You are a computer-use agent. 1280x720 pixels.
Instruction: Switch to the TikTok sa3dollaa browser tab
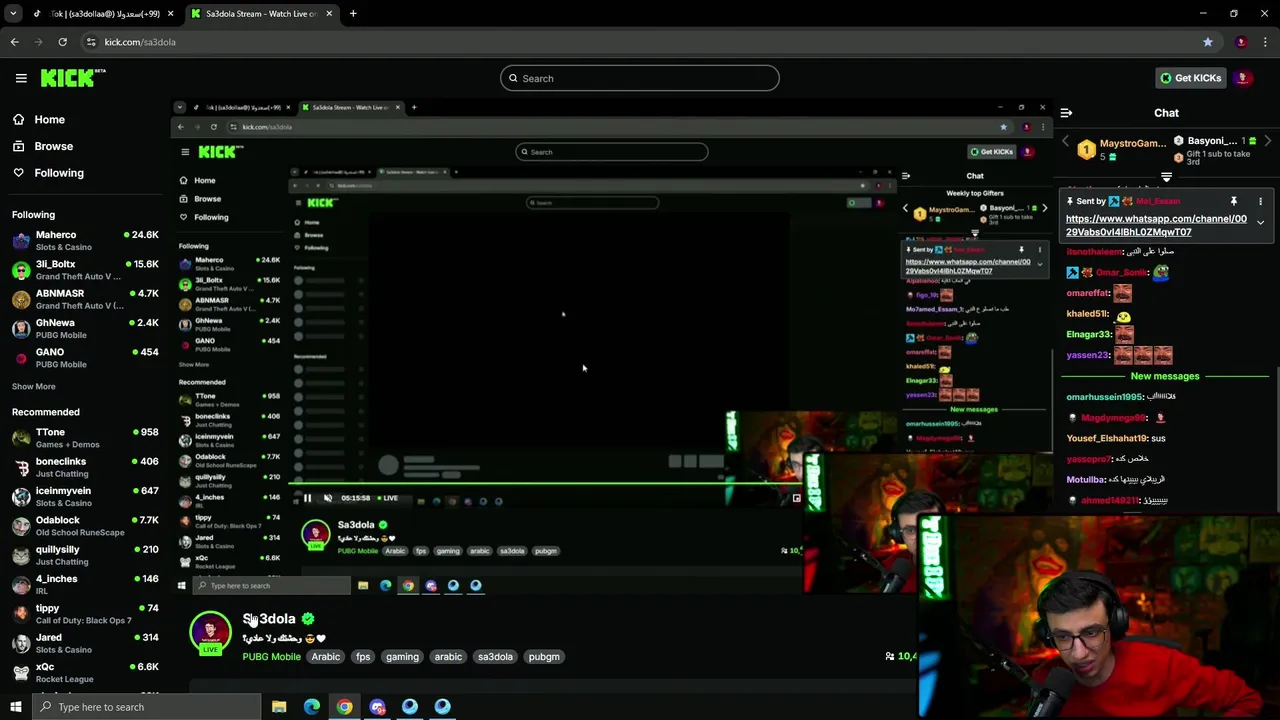(105, 14)
